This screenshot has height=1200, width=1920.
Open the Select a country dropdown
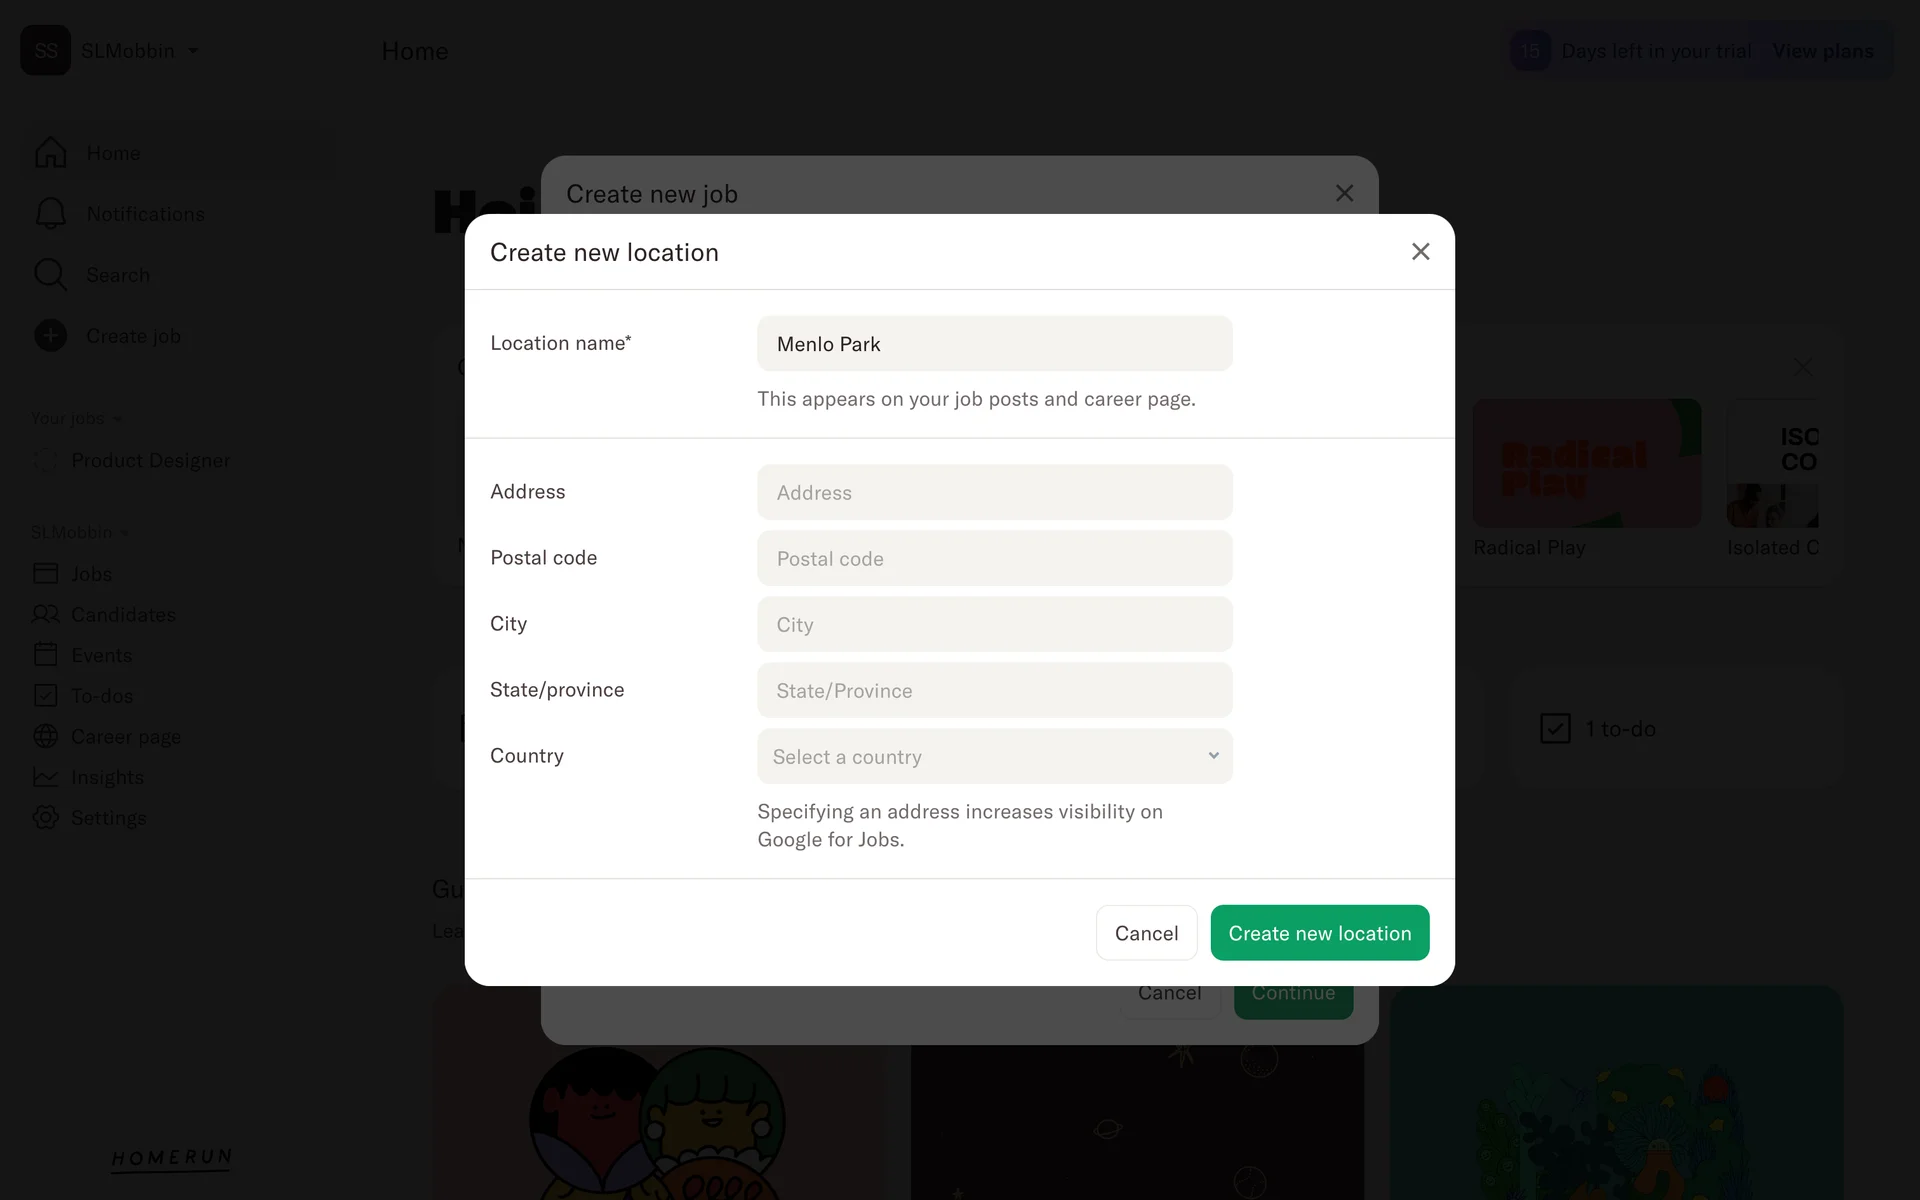(994, 757)
